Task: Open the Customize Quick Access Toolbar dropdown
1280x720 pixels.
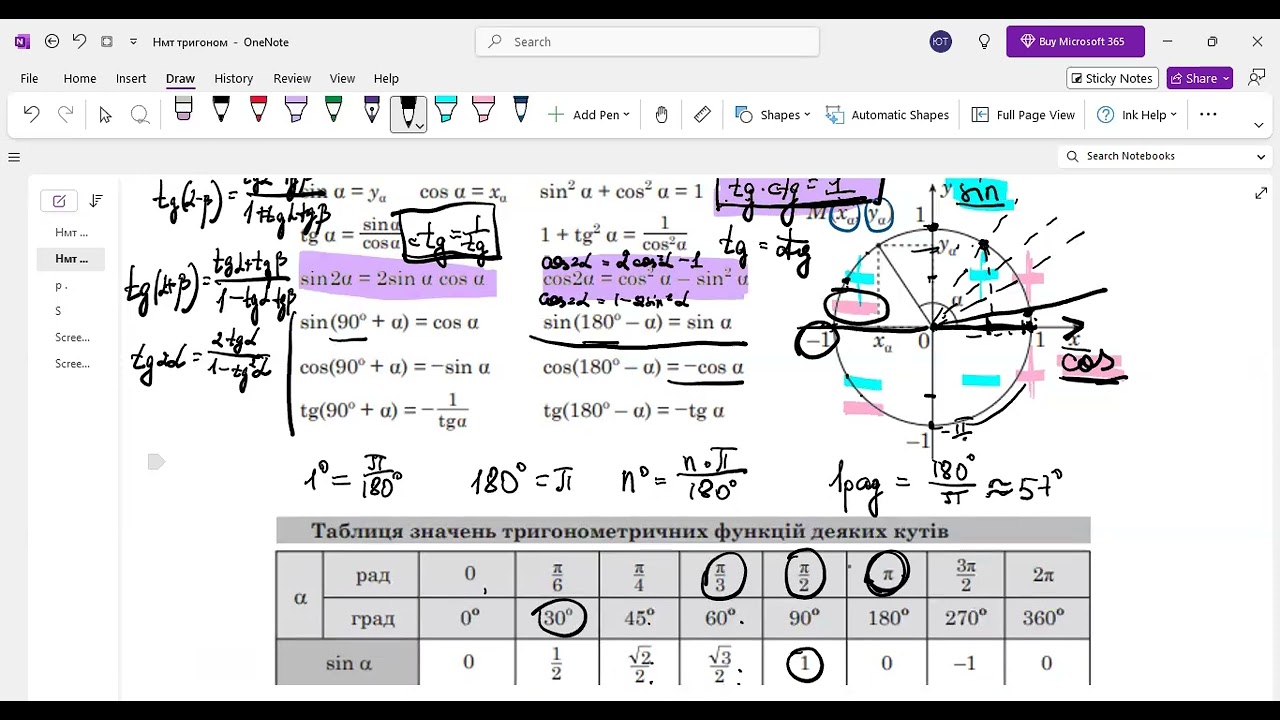Action: (133, 42)
